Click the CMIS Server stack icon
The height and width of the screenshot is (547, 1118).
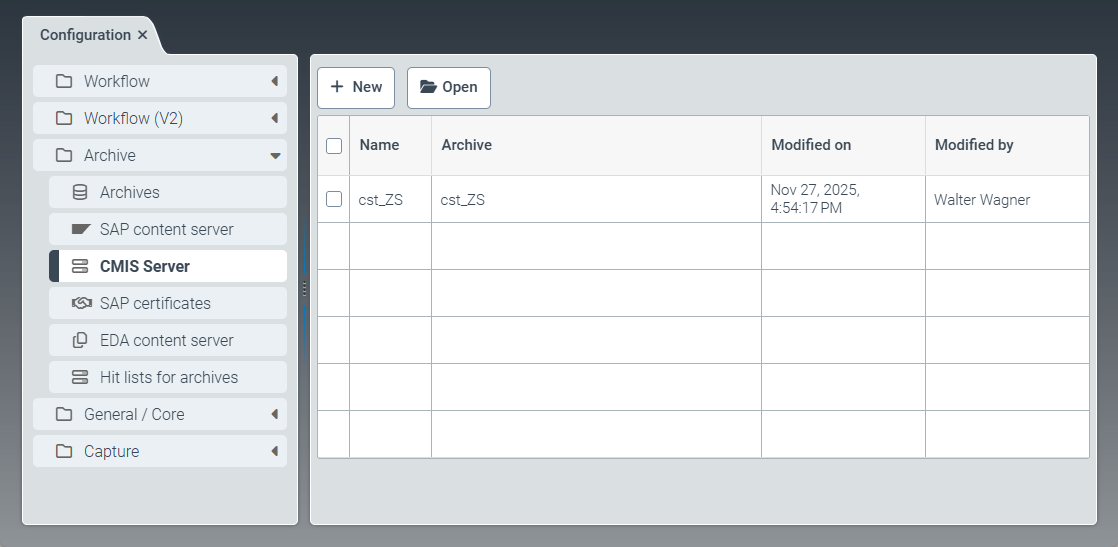coord(80,266)
